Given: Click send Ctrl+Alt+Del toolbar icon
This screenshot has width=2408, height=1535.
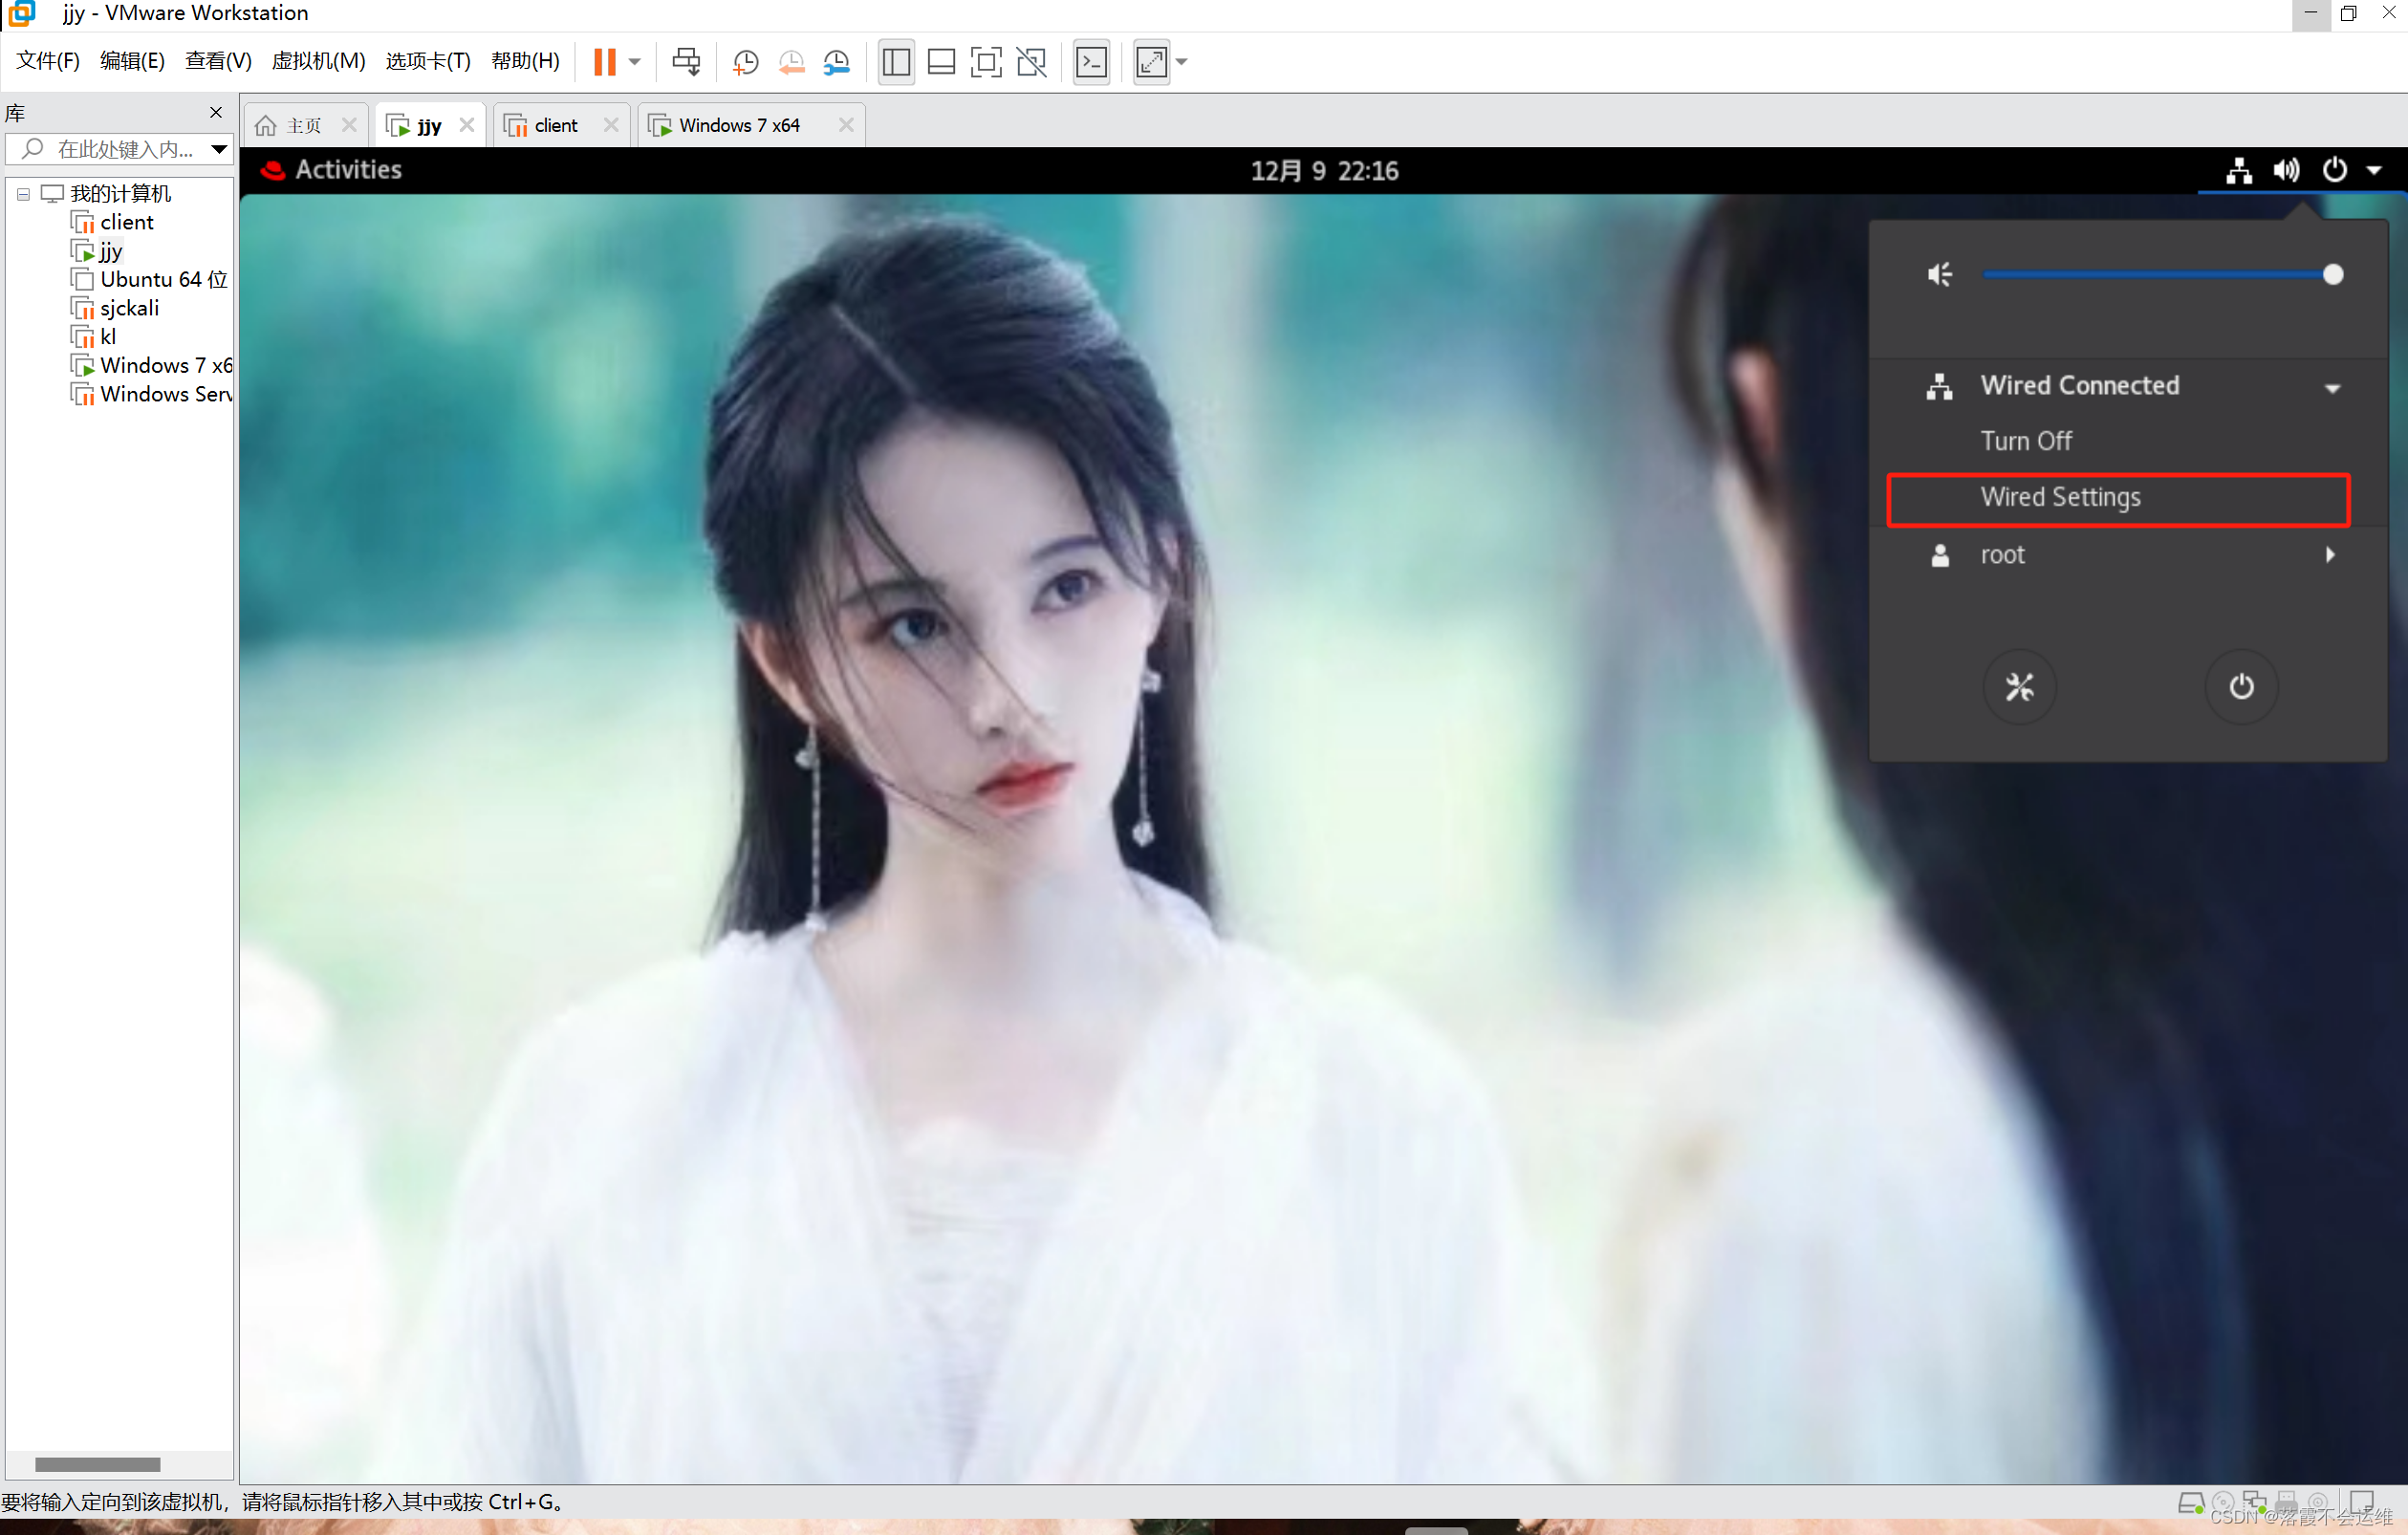Looking at the screenshot, I should 686,62.
